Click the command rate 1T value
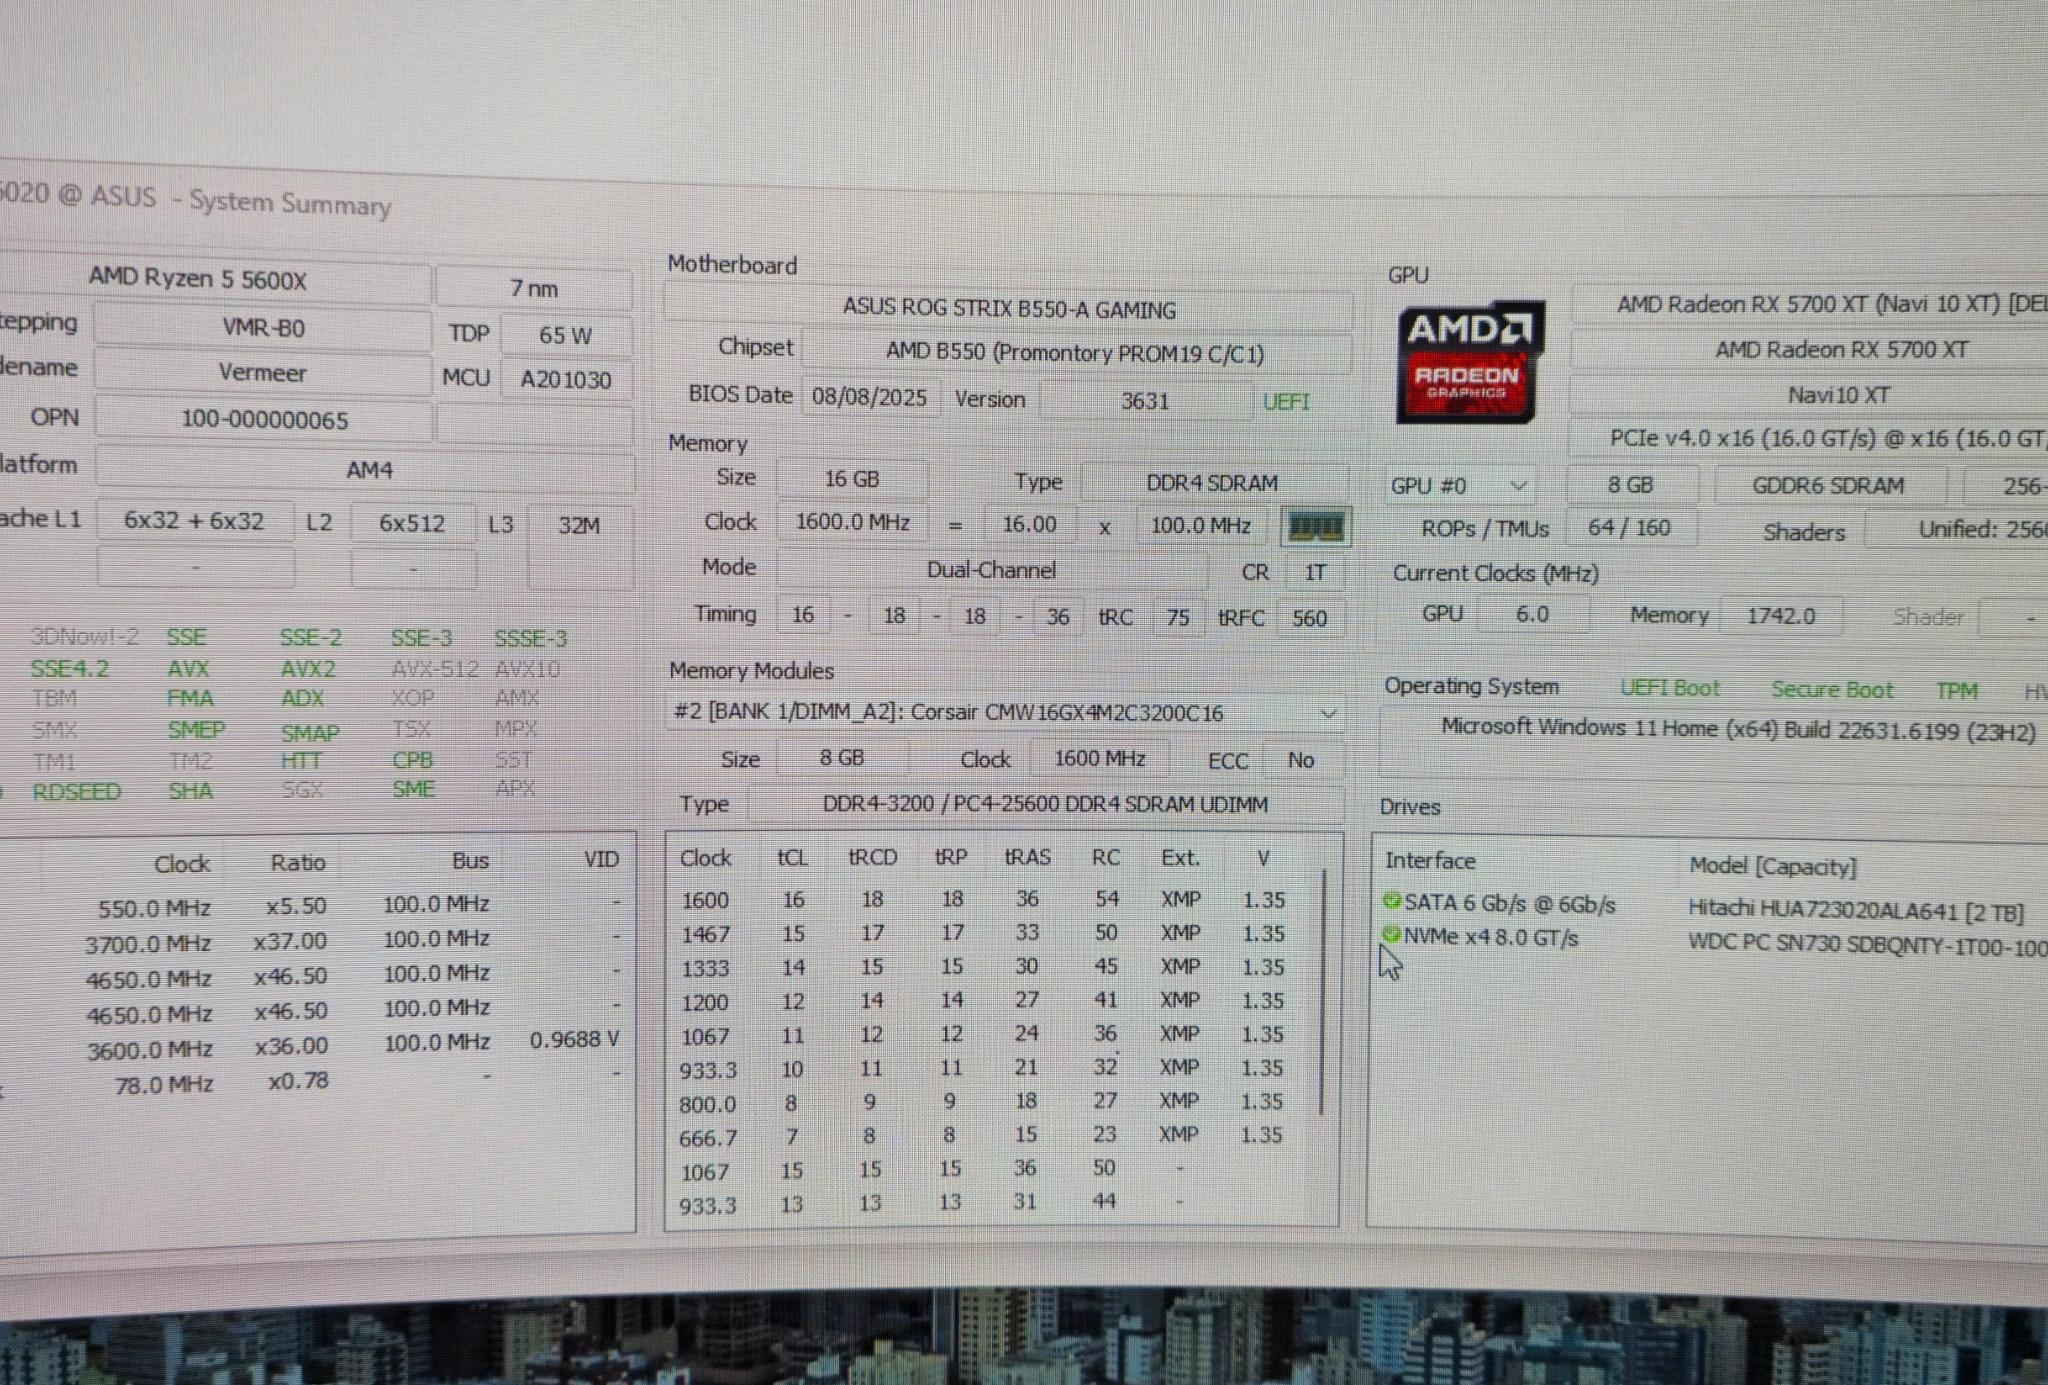Viewport: 2048px width, 1385px height. [1314, 573]
